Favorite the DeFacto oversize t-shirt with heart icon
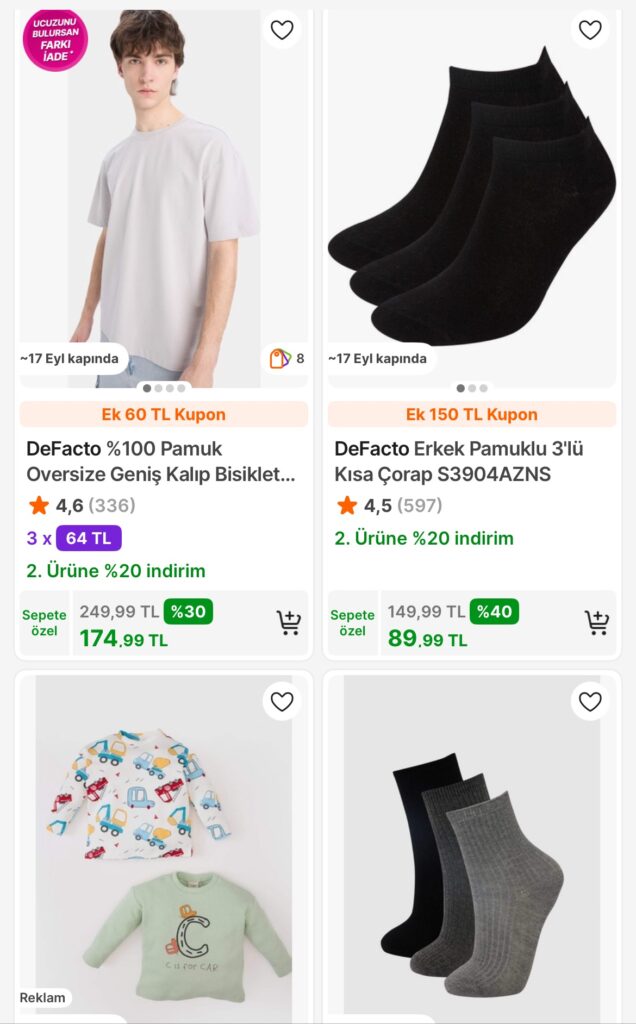The height and width of the screenshot is (1024, 636). pos(282,30)
